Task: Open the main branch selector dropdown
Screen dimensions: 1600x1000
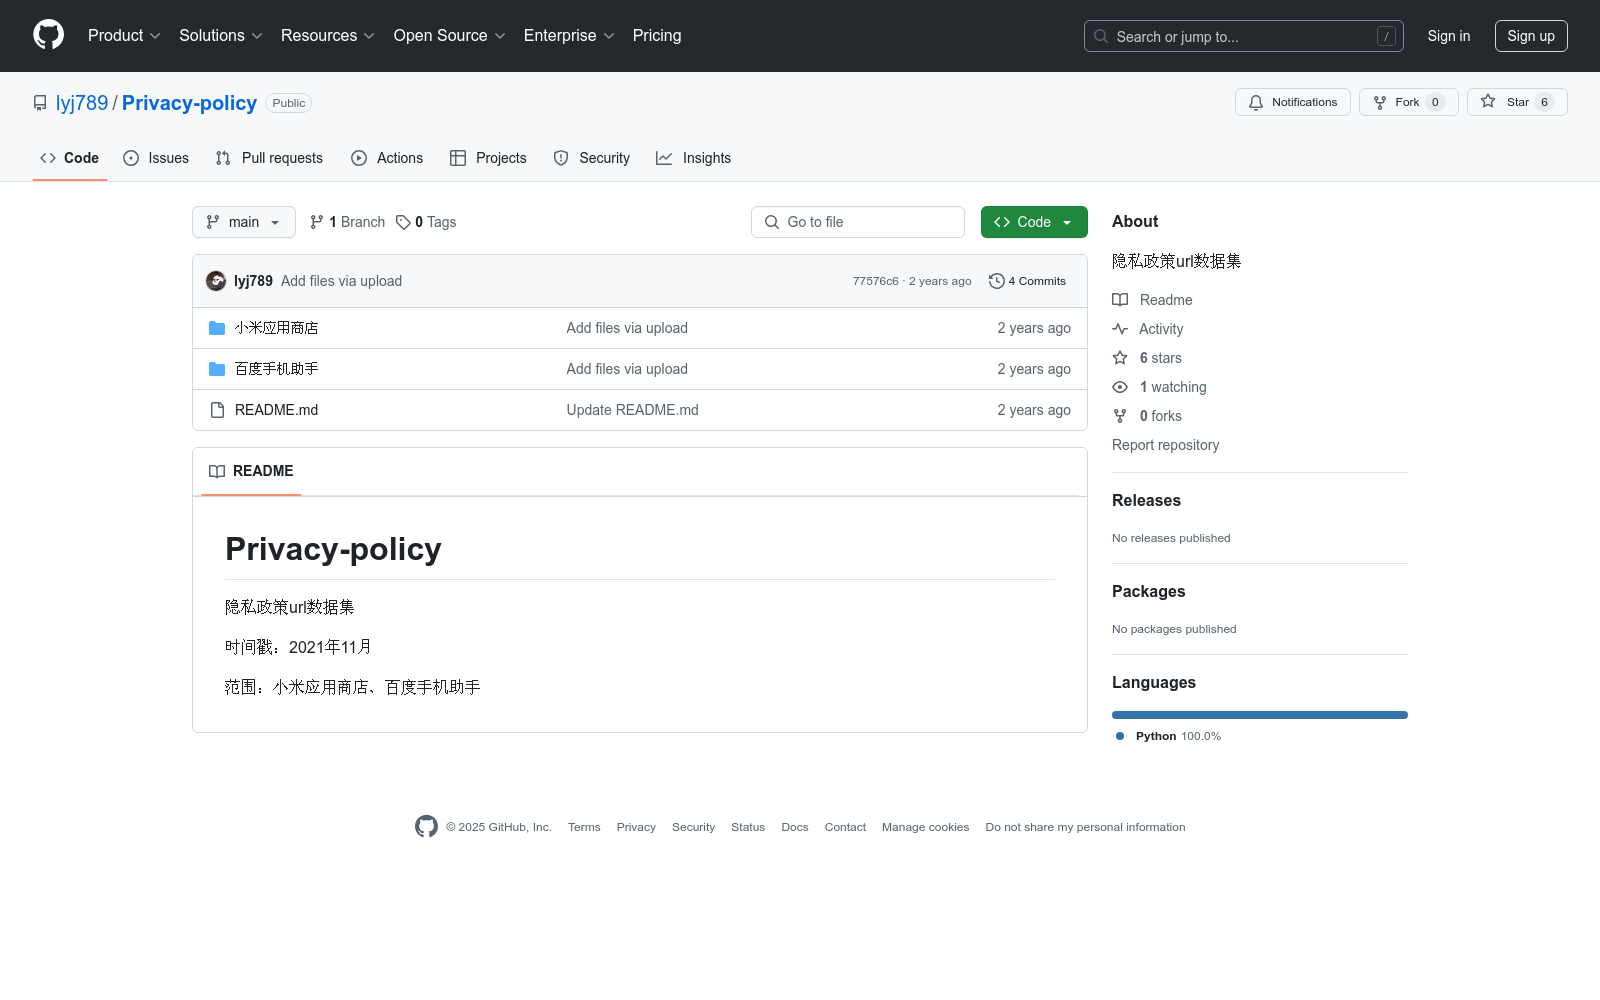Action: point(244,222)
